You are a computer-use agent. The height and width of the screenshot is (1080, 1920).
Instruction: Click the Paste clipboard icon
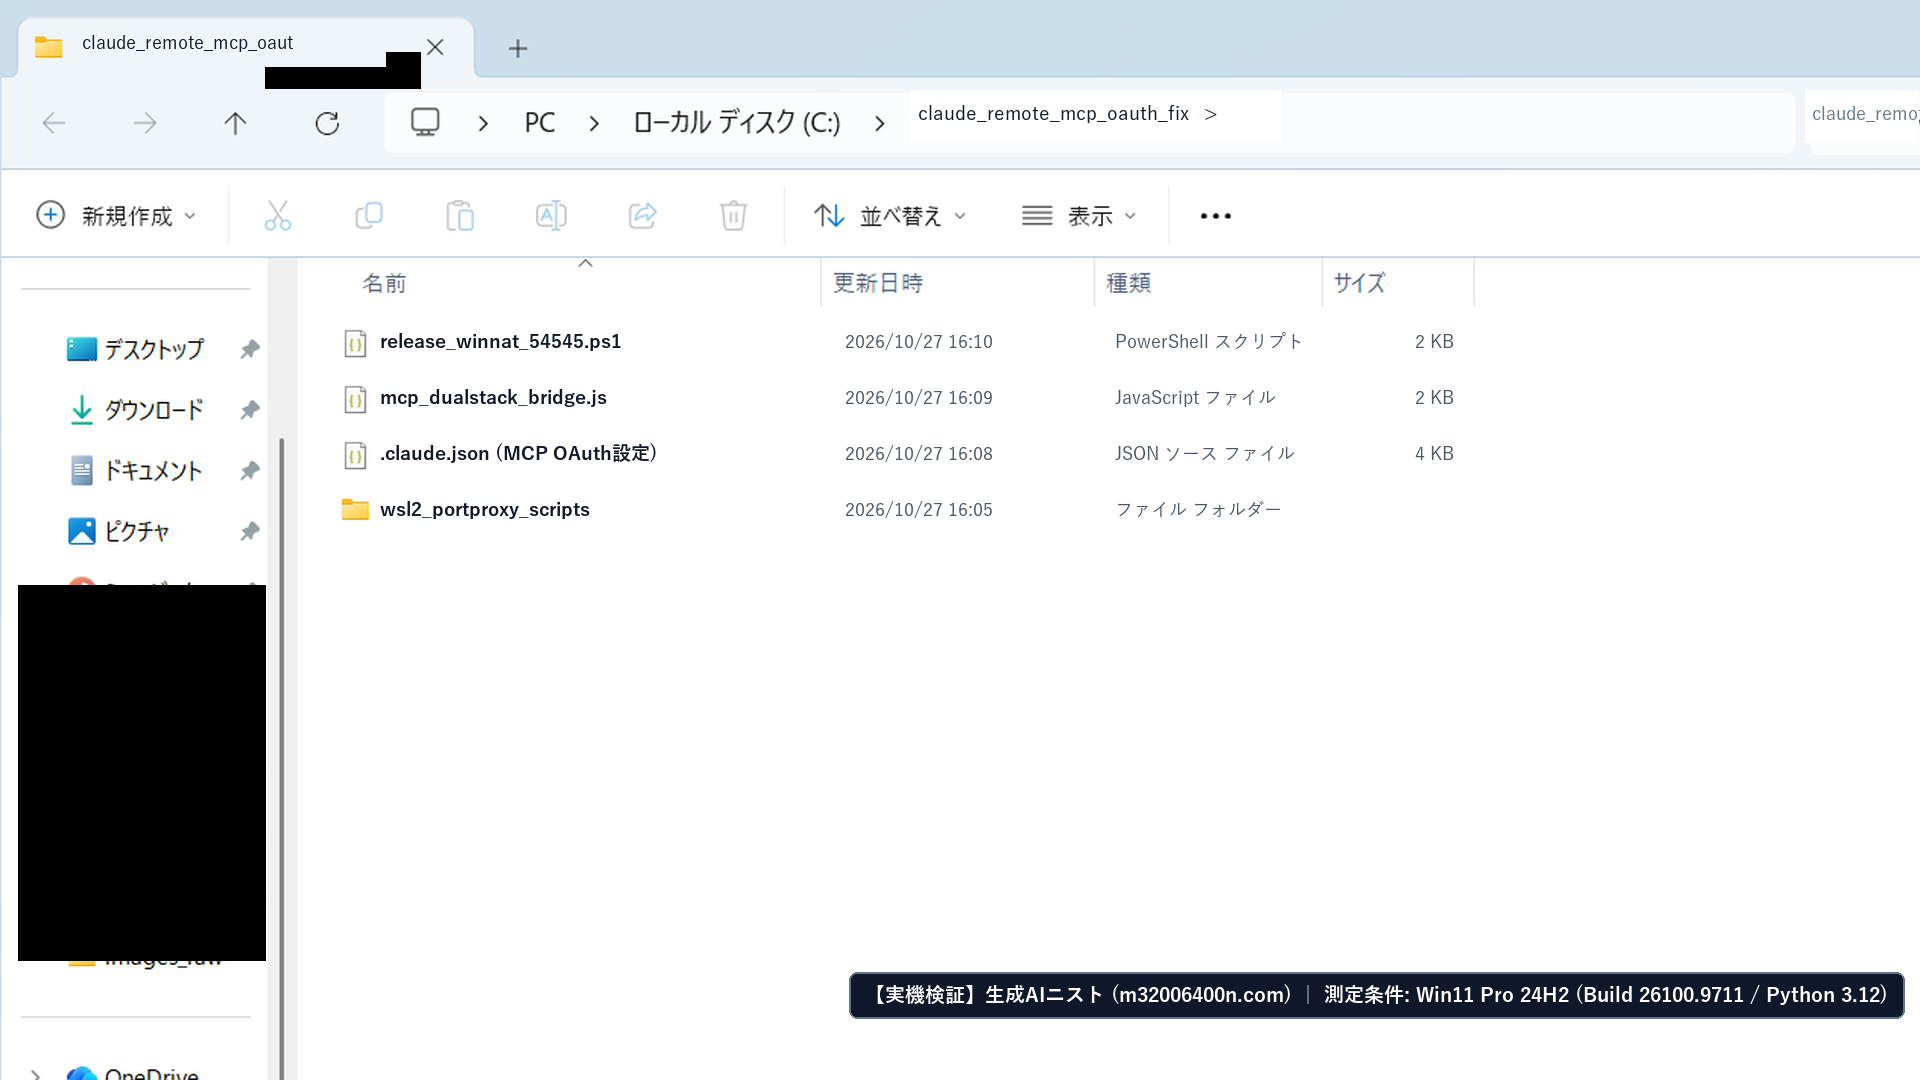(x=460, y=215)
